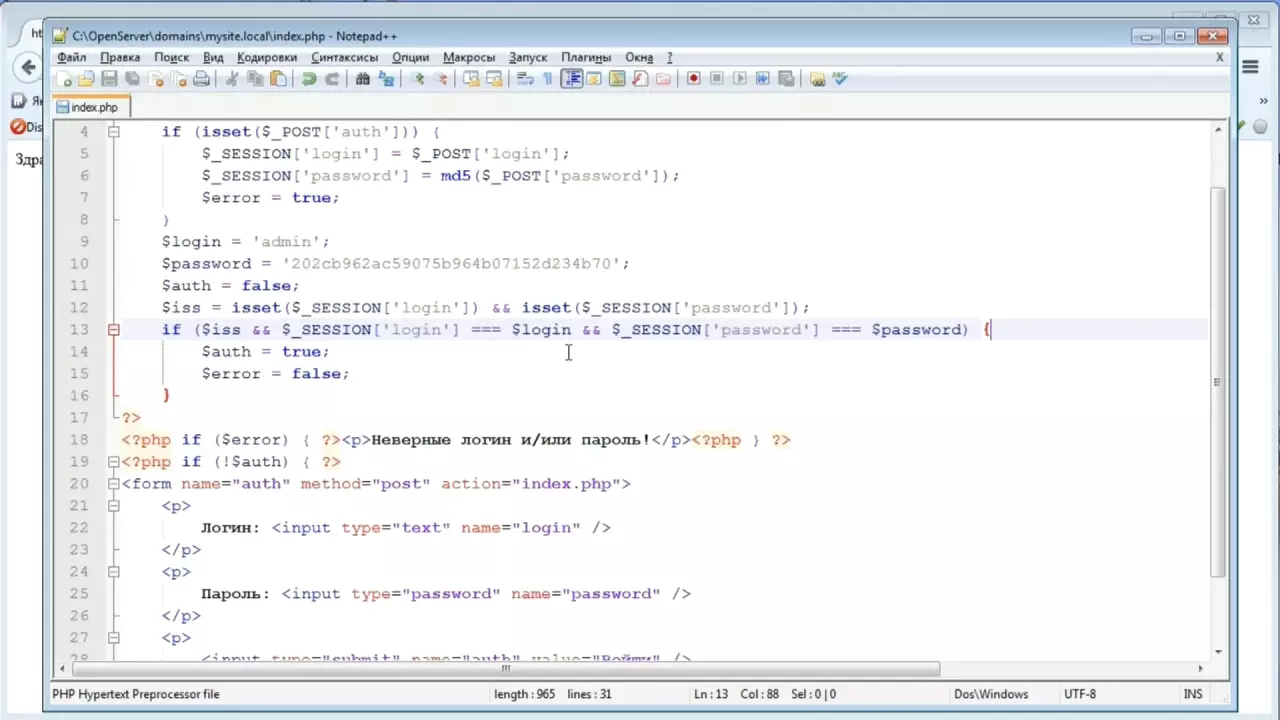Toggle word wrap in the toolbar

click(x=525, y=79)
